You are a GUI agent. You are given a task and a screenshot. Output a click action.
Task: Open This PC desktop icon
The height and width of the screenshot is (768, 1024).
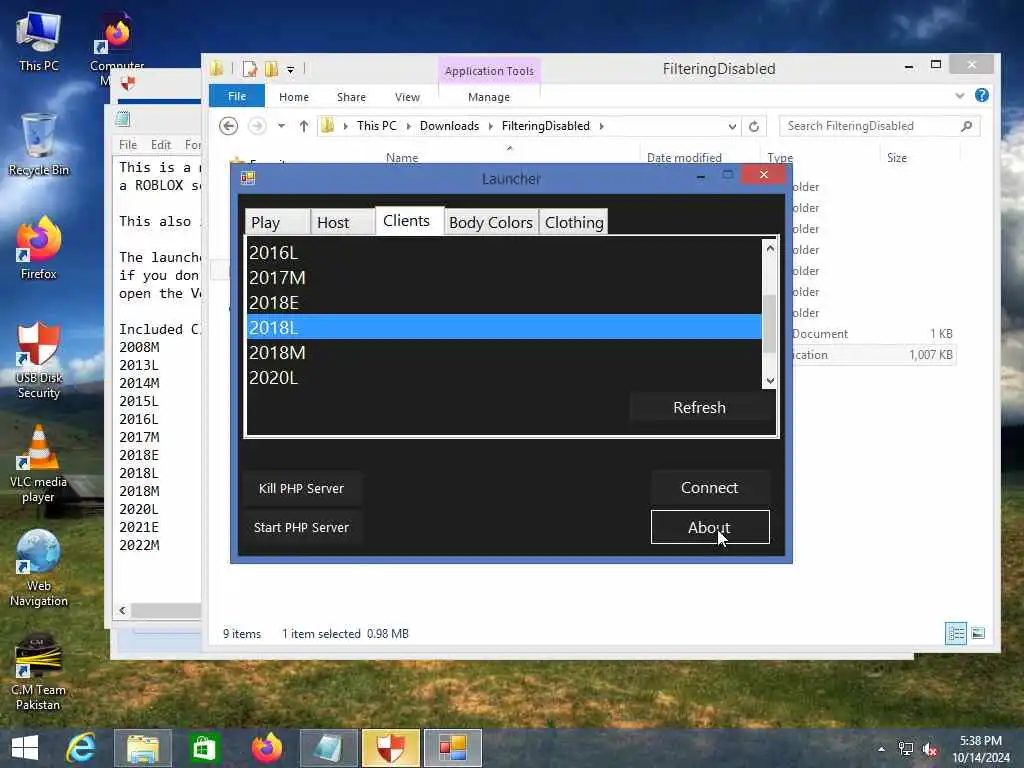point(39,41)
